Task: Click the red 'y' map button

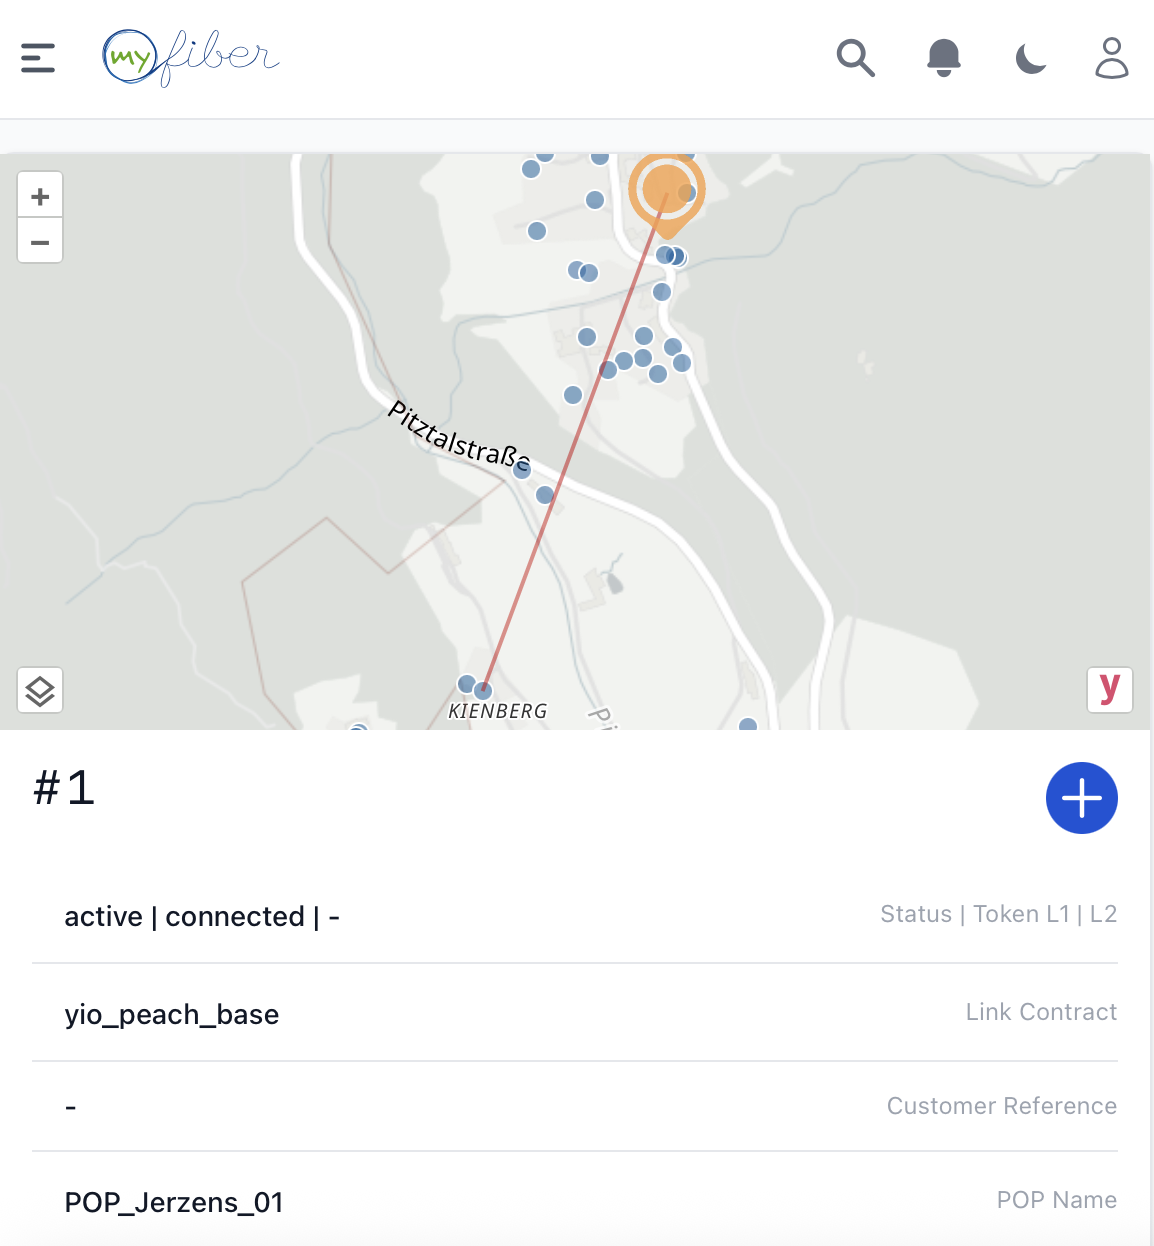Action: 1109,689
